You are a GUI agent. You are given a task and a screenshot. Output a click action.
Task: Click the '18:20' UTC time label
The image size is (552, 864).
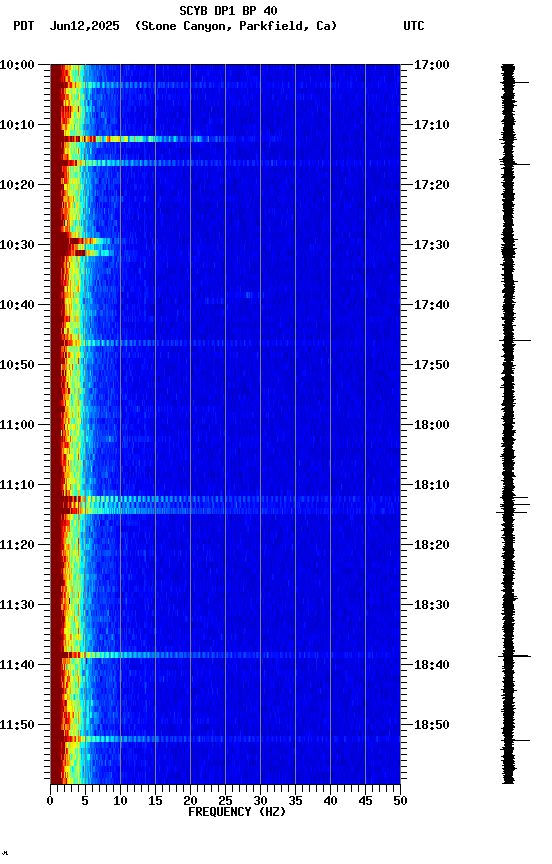click(x=432, y=546)
